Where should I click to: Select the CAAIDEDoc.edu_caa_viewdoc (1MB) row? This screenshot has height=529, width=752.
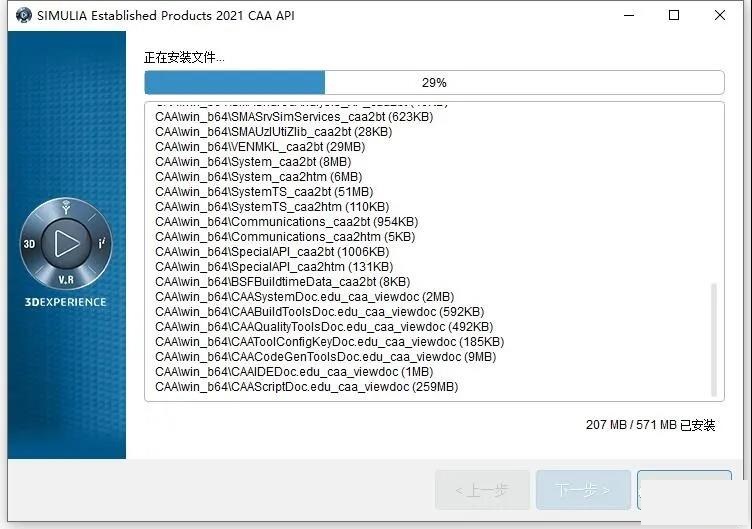[x=294, y=371]
